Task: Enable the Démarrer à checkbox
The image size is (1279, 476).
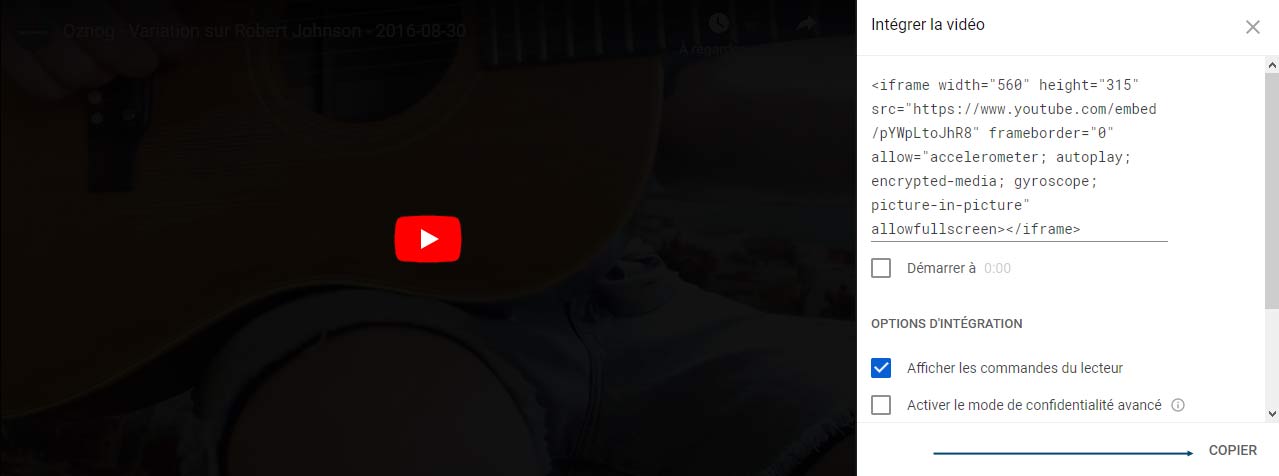Action: (x=881, y=268)
